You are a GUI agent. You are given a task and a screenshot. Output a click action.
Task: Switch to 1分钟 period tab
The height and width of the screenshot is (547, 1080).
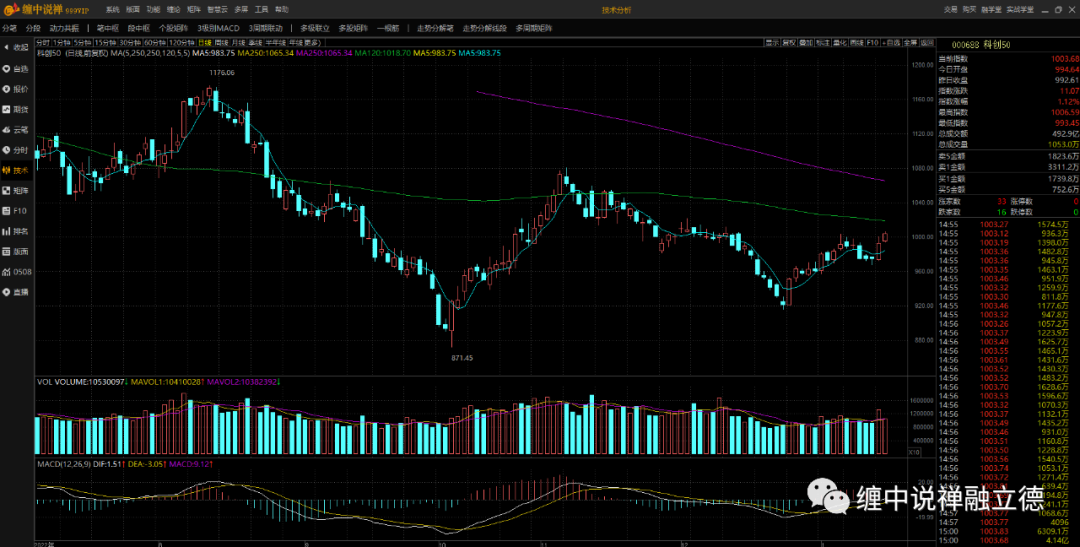coord(62,43)
